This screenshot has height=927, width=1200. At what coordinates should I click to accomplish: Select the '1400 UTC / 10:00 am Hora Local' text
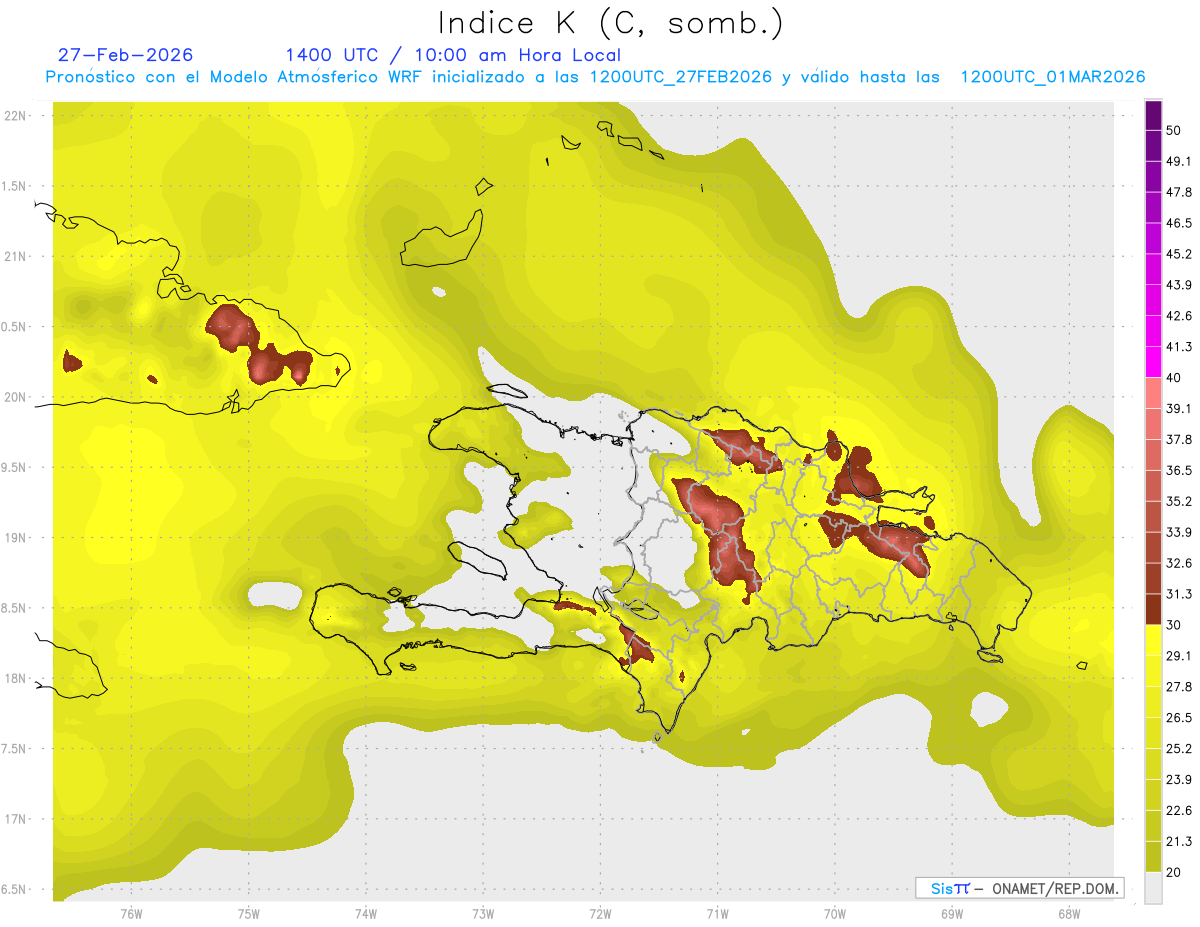point(452,55)
